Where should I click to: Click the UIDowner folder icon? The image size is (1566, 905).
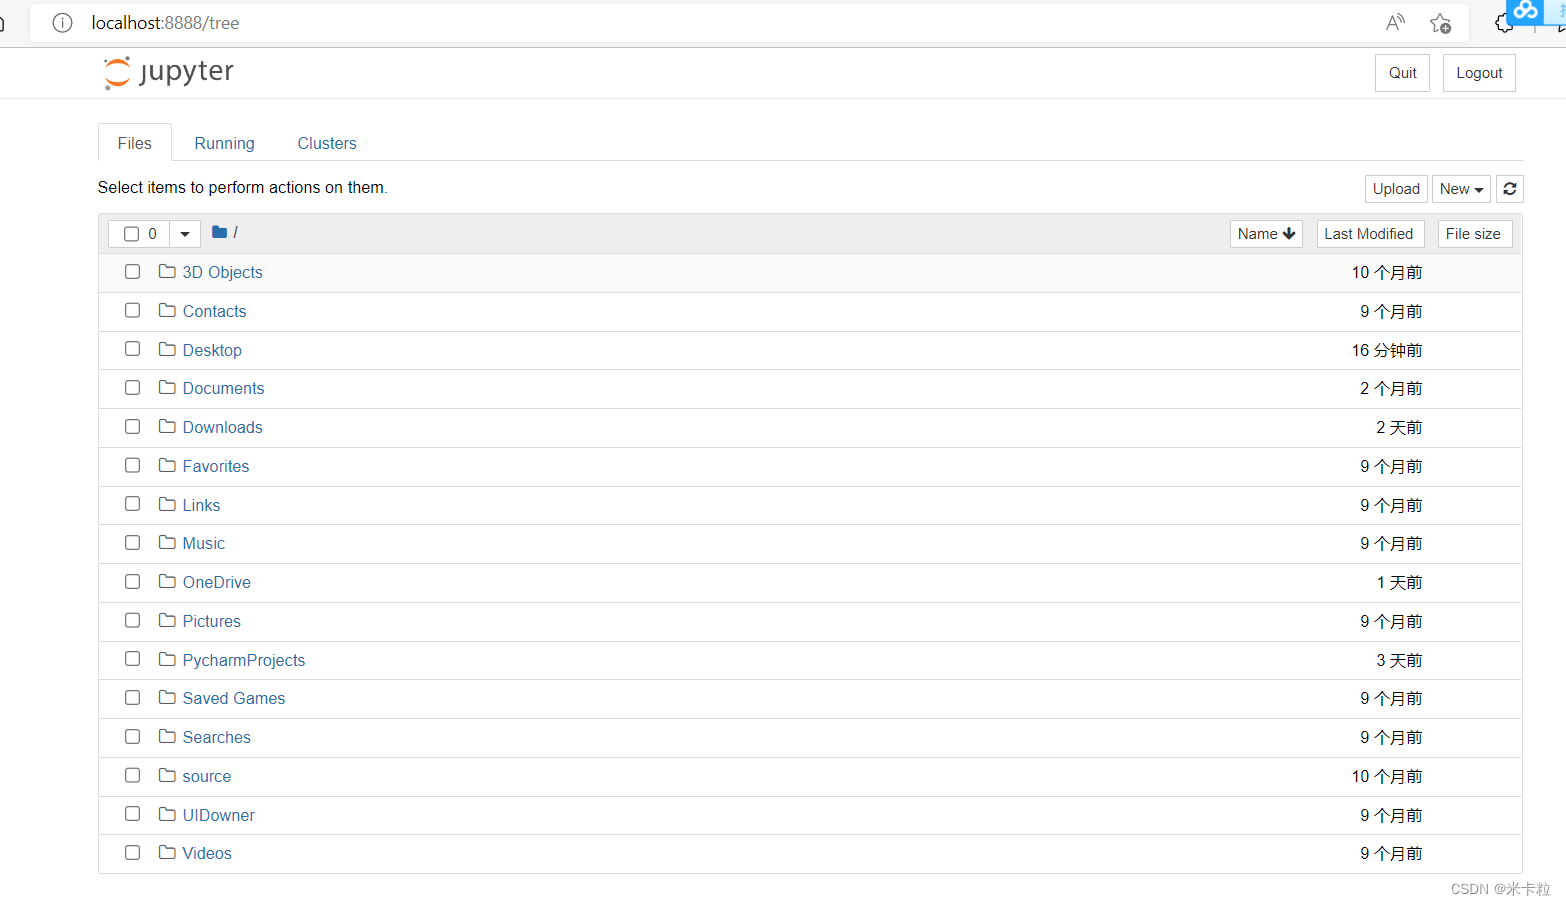(x=167, y=814)
